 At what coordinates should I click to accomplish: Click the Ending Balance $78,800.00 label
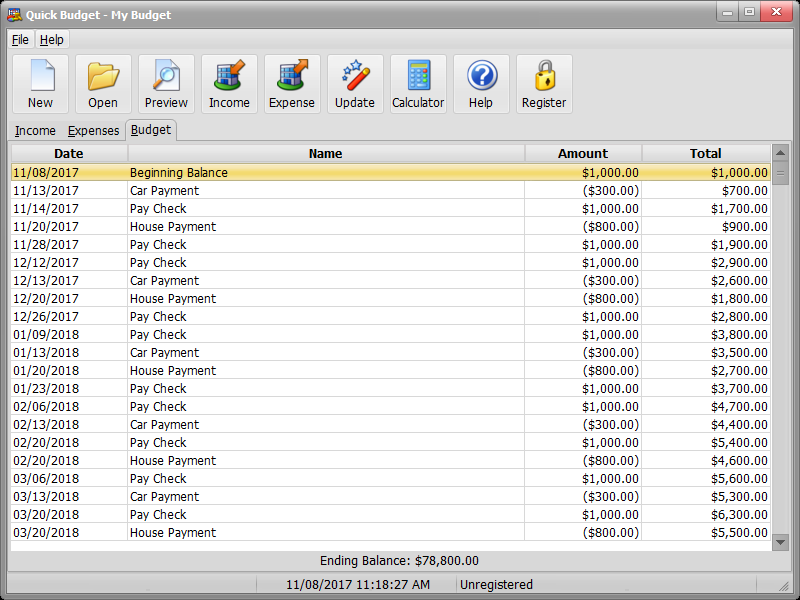(399, 561)
